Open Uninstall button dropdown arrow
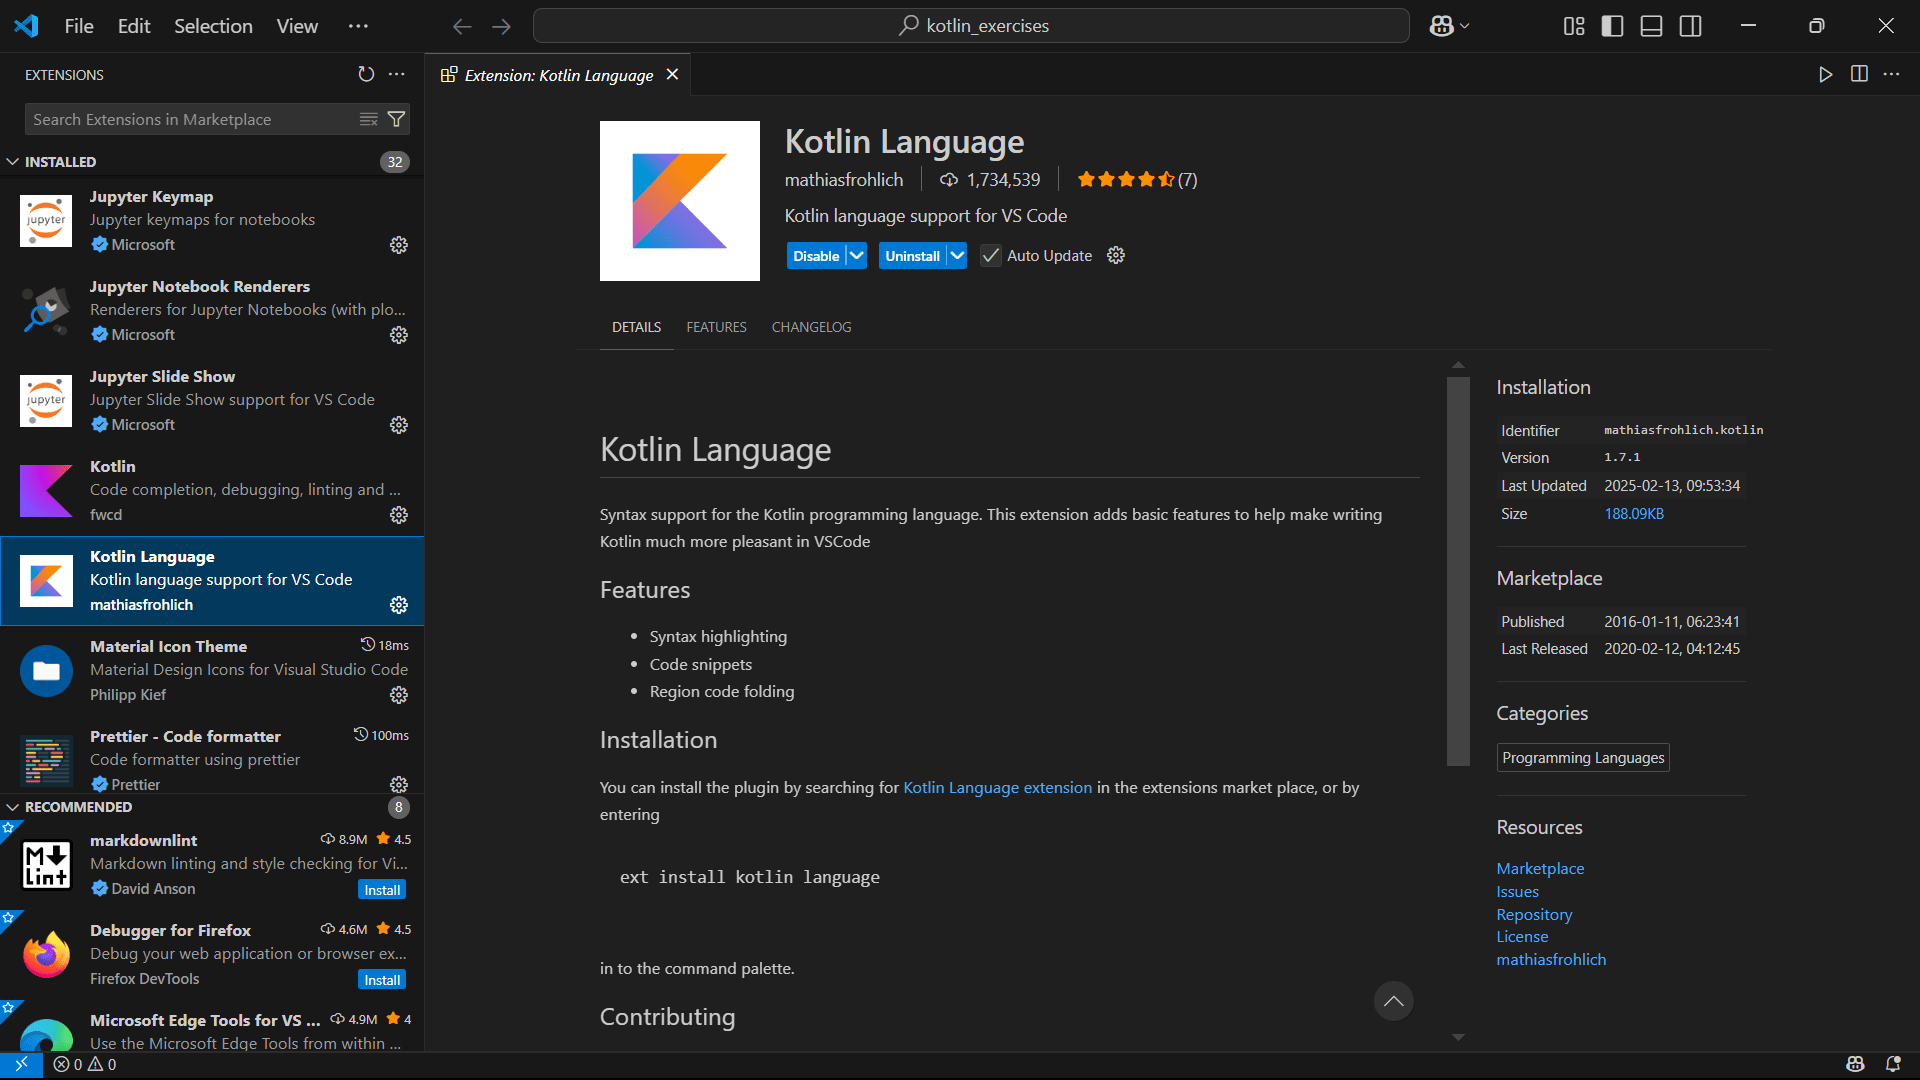1920x1080 pixels. tap(957, 256)
